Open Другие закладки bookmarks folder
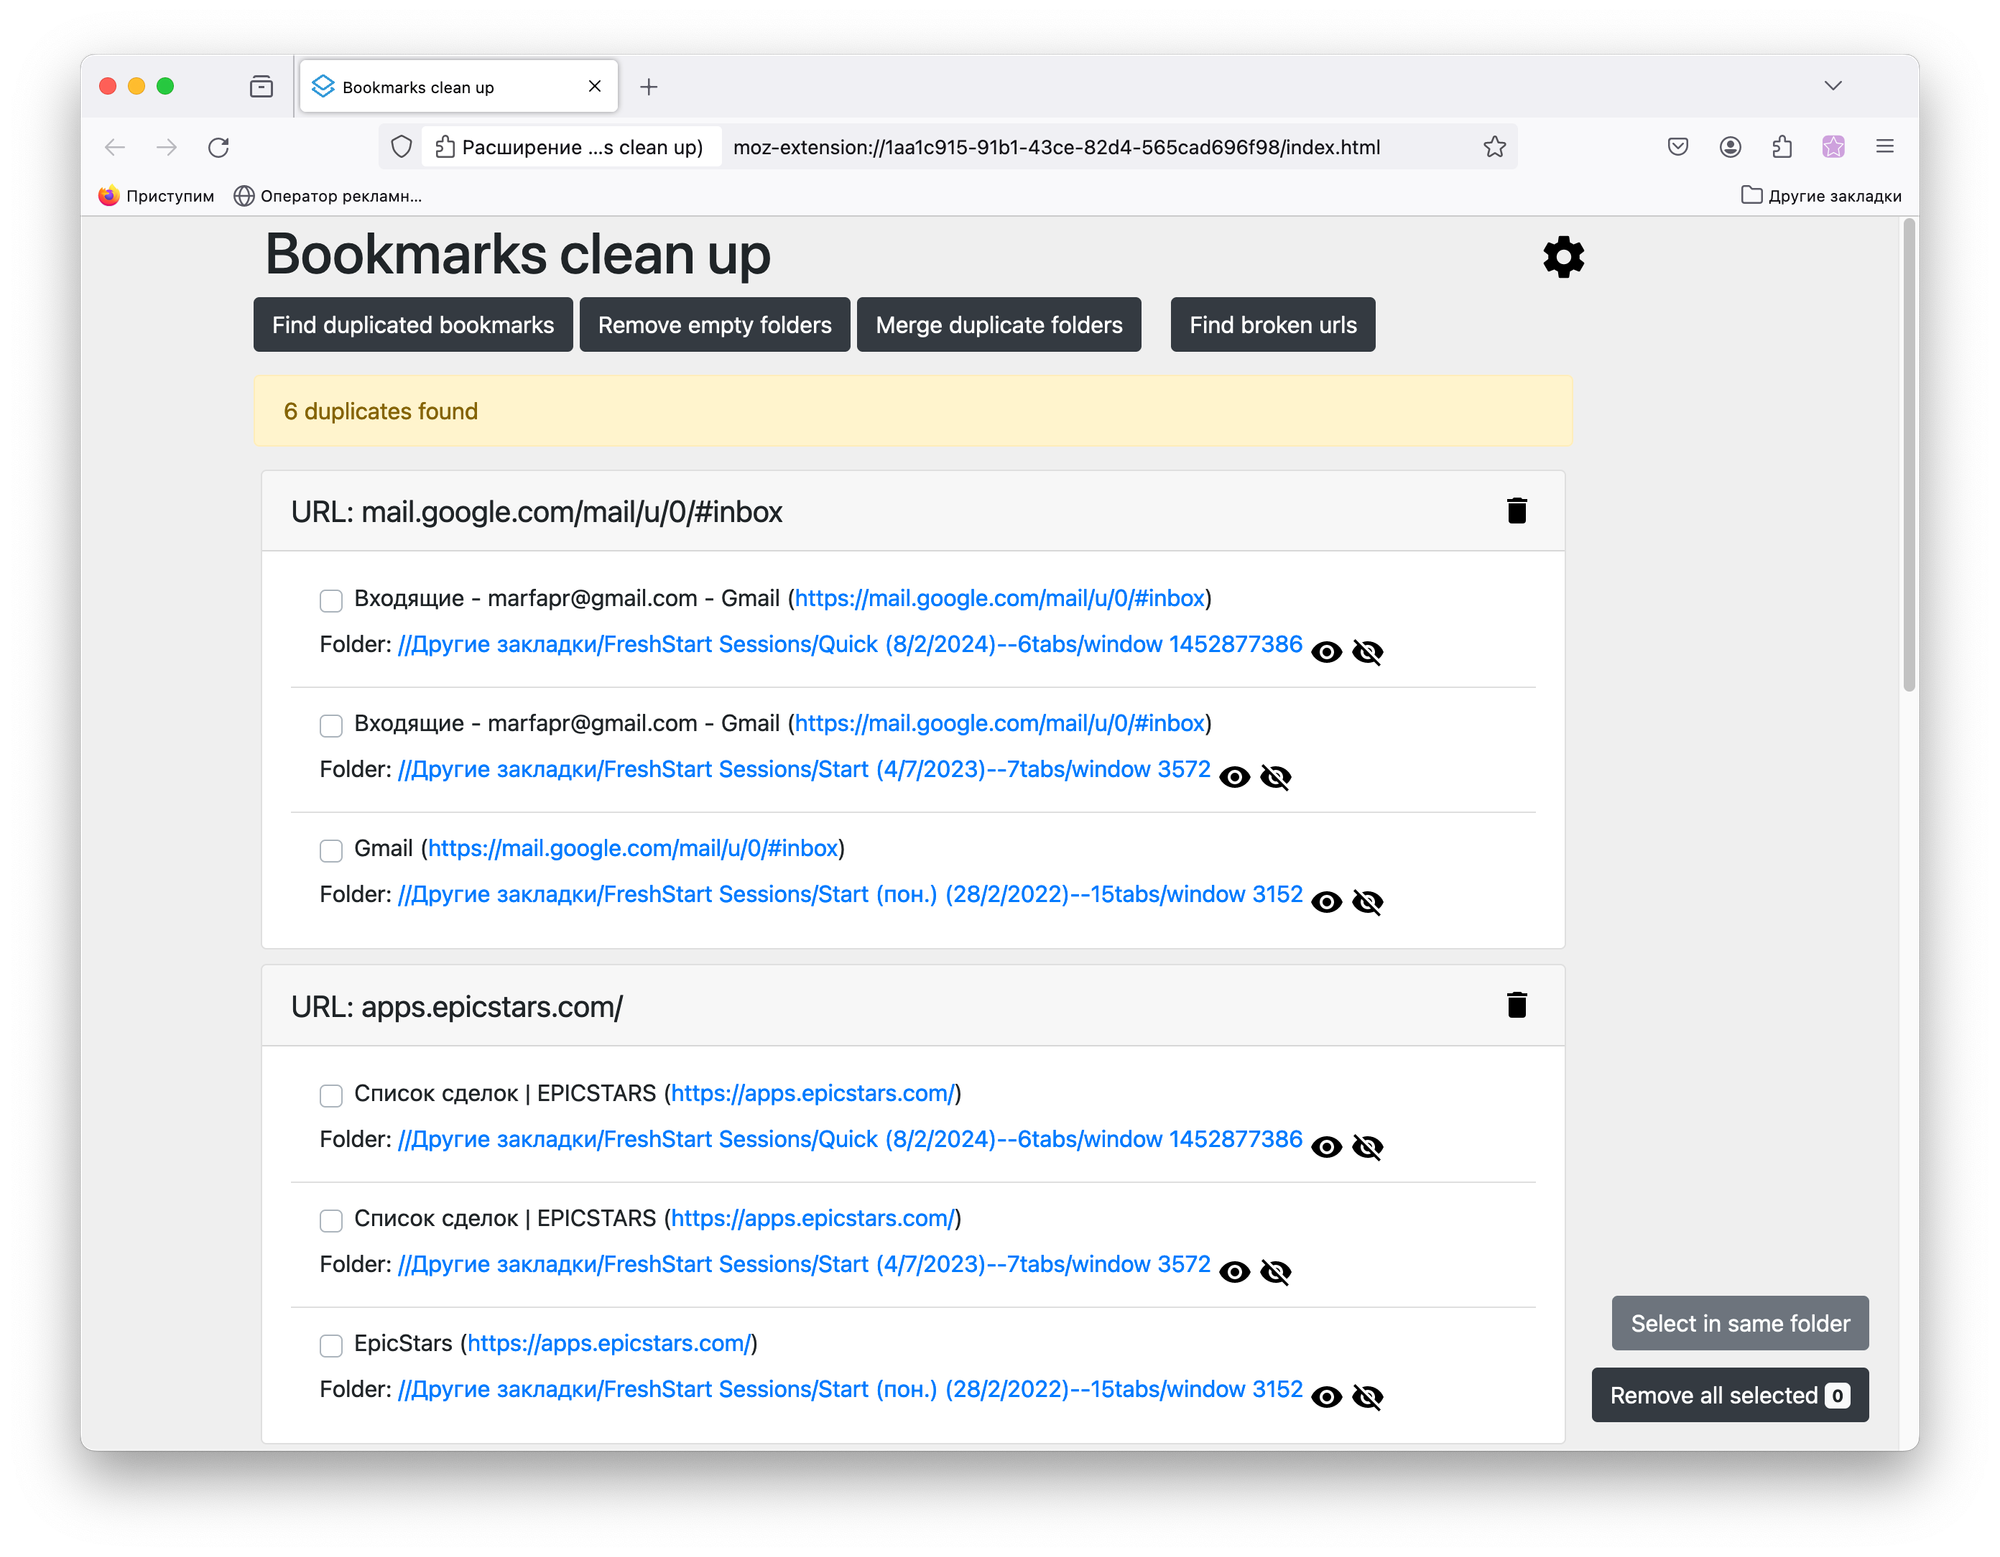This screenshot has height=1557, width=2000. pos(1821,196)
